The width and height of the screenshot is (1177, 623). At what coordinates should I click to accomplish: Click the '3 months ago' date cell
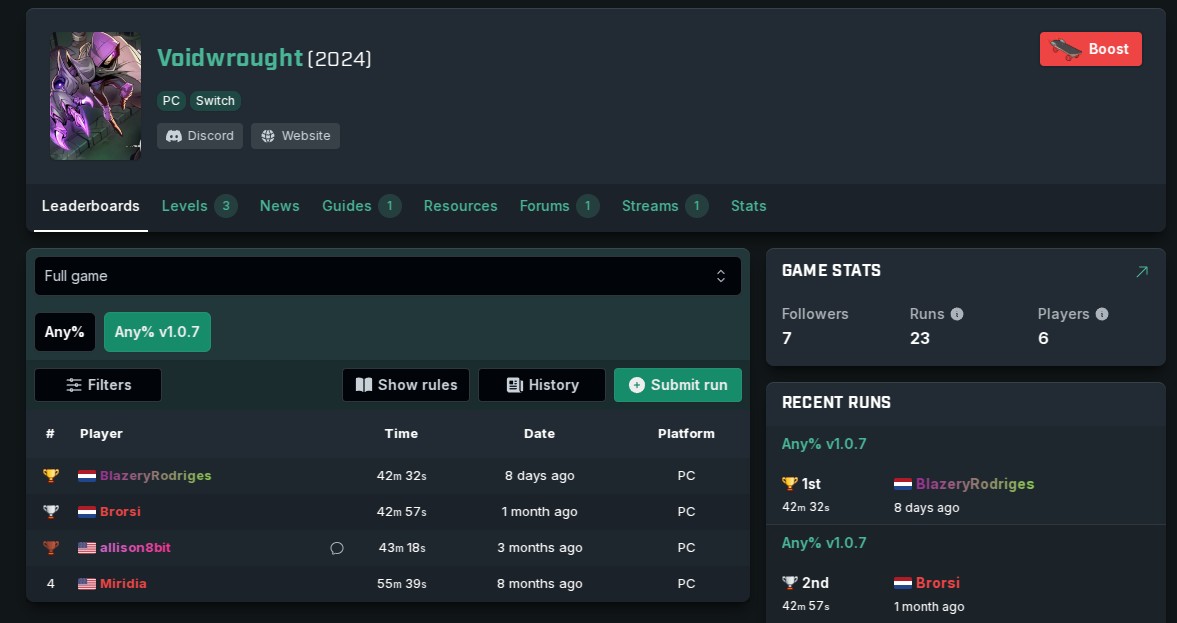click(540, 548)
